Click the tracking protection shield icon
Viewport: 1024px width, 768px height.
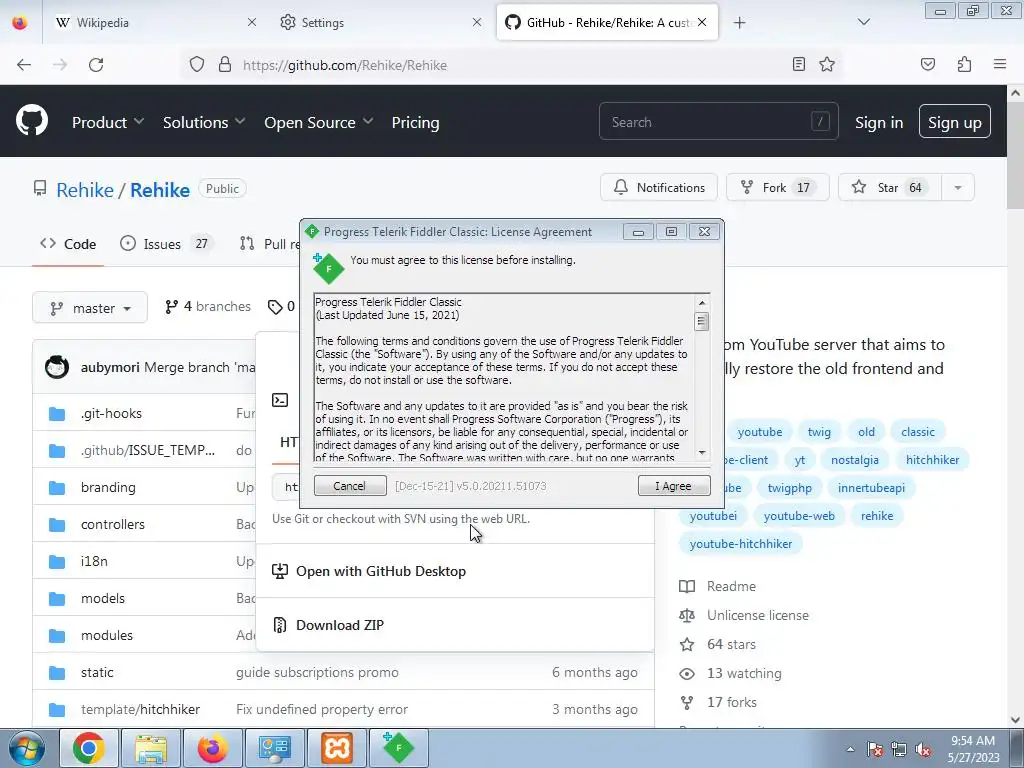point(197,64)
